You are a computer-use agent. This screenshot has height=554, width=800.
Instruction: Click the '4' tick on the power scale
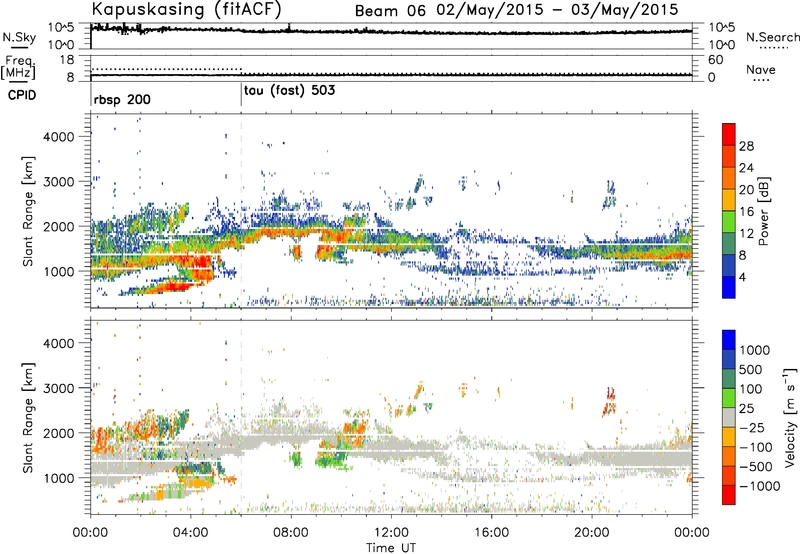[x=742, y=278]
